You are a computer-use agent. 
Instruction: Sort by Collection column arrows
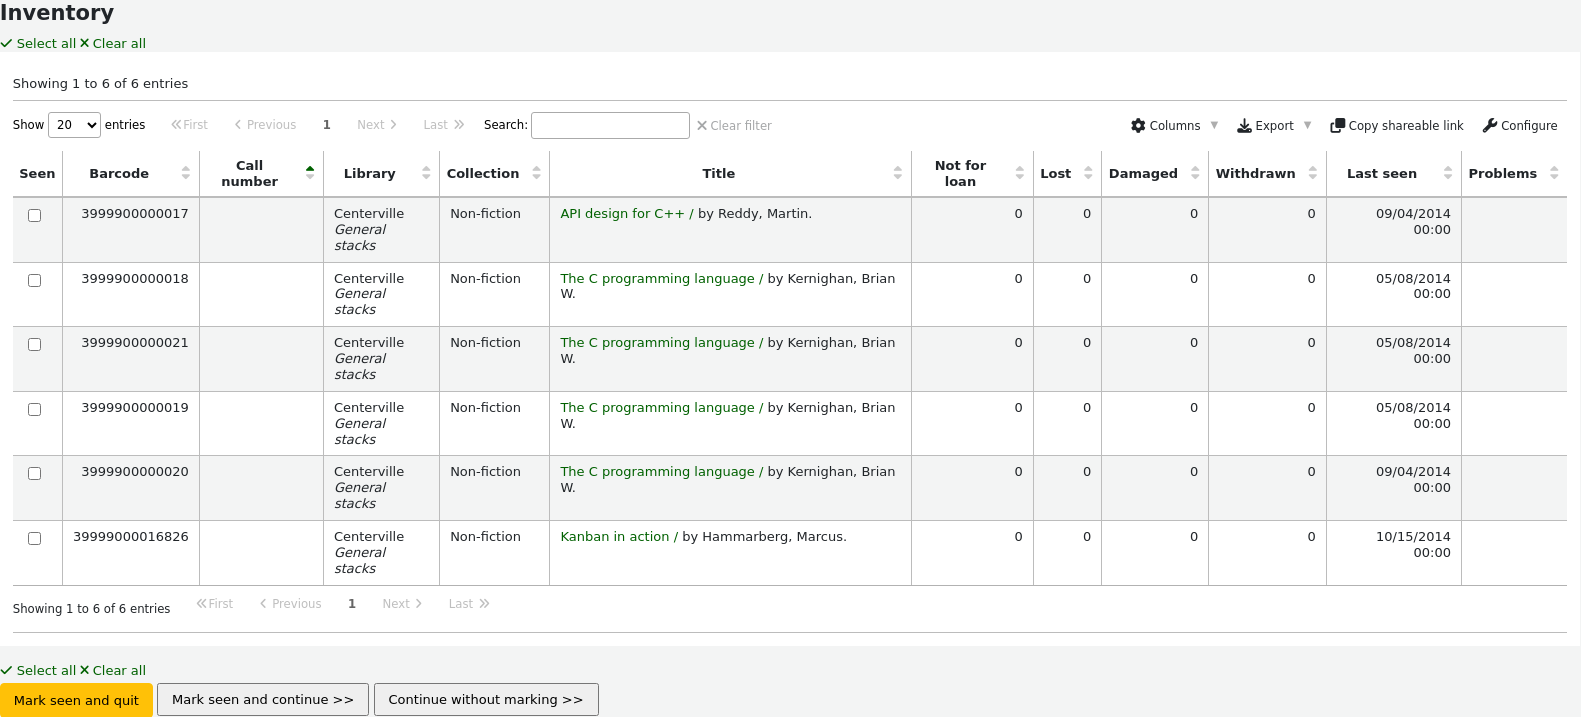(x=536, y=173)
